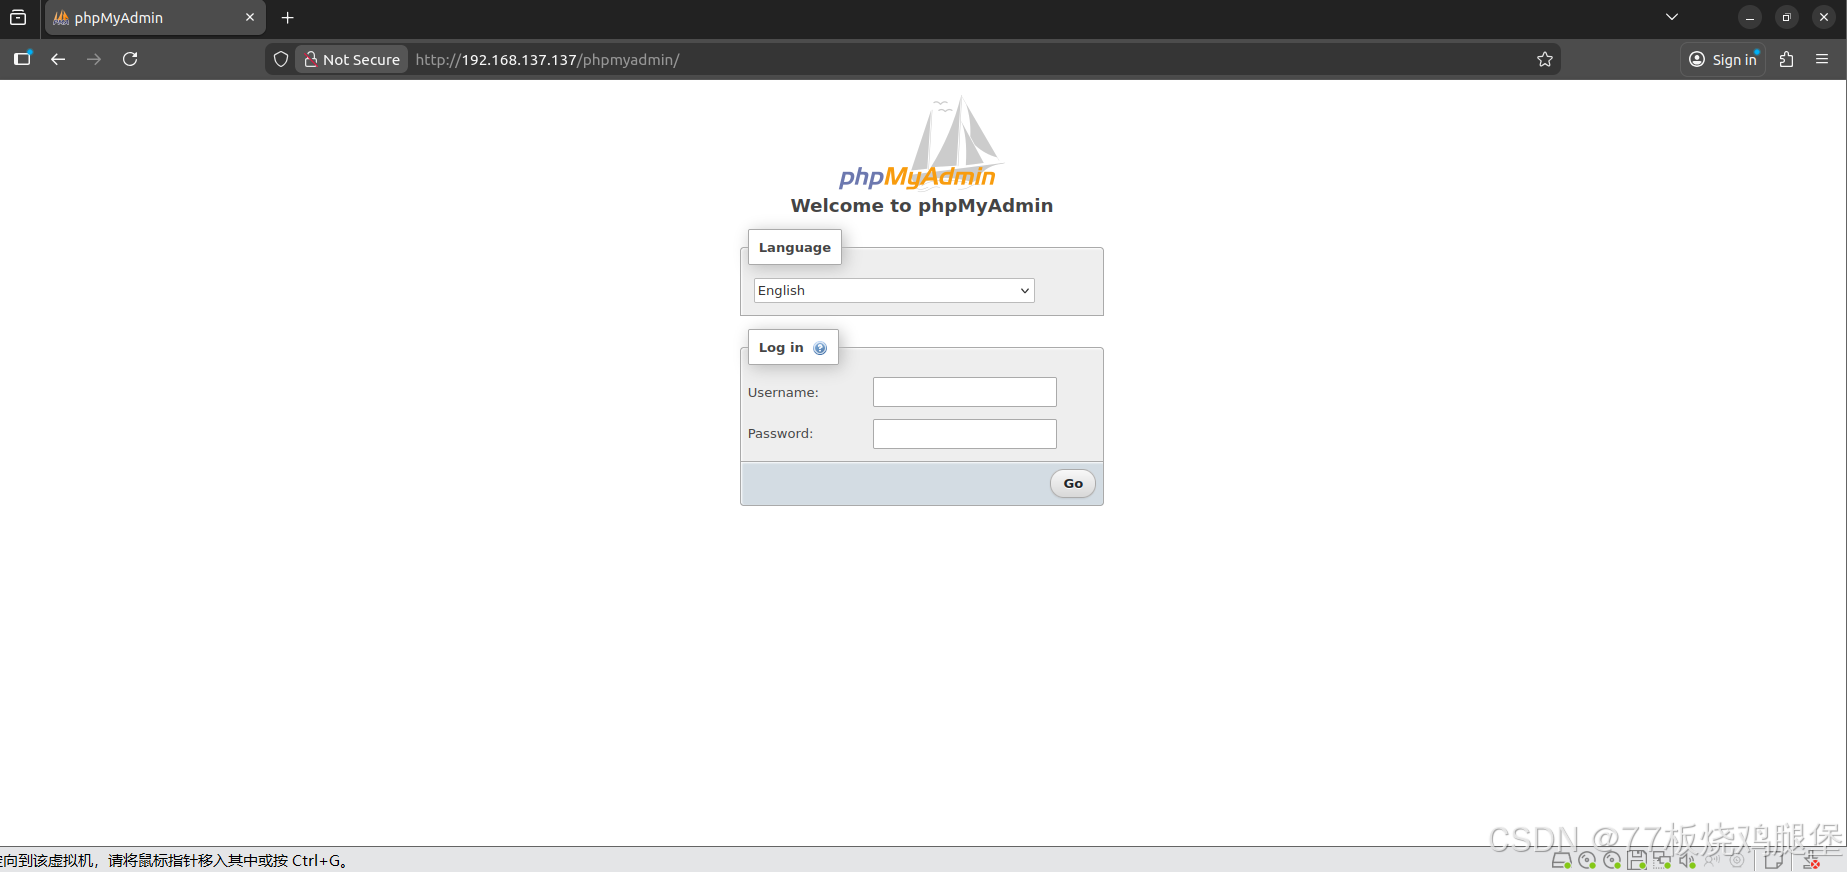Screen dimensions: 1847x872
Task: Open the Extensions puzzle icon
Action: click(1787, 59)
